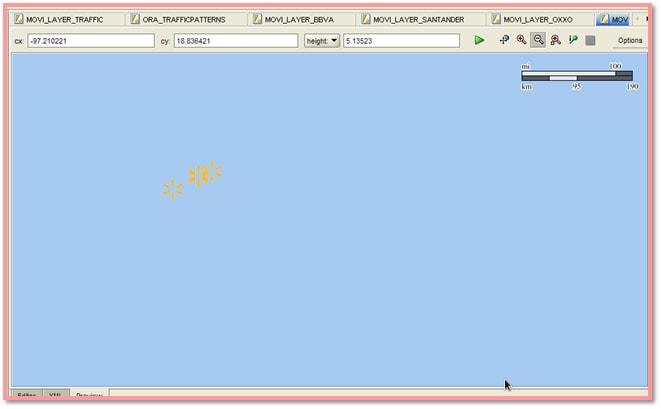Switch to the XML tab at the bottom
Screen dimensions: 661x409
pos(56,395)
